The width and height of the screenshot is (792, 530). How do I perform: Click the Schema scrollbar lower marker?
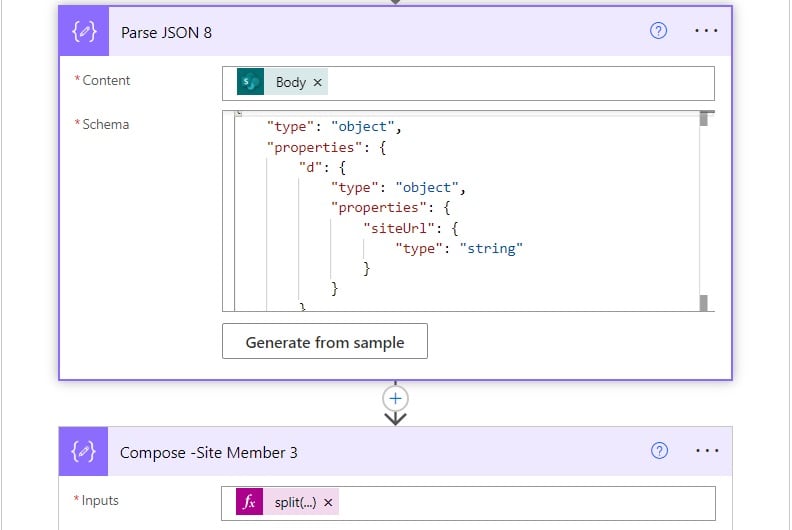[x=704, y=303]
